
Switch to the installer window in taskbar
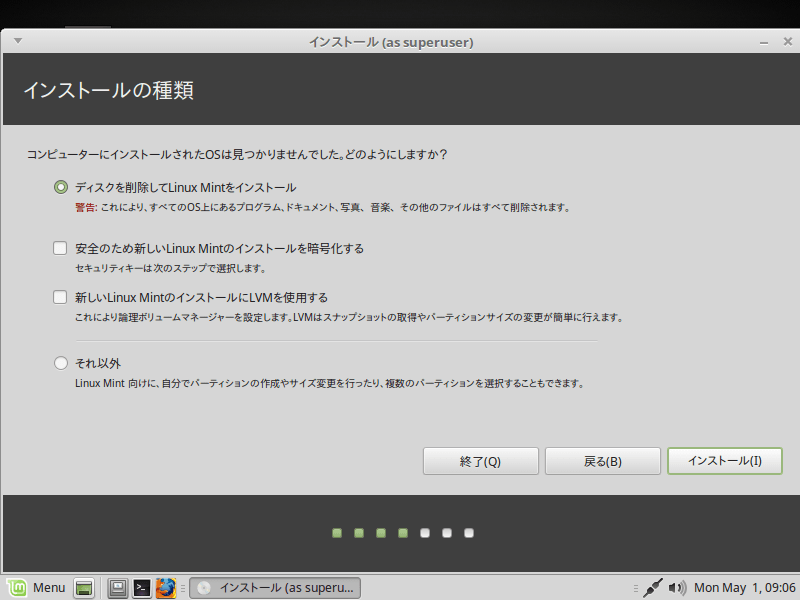275,588
